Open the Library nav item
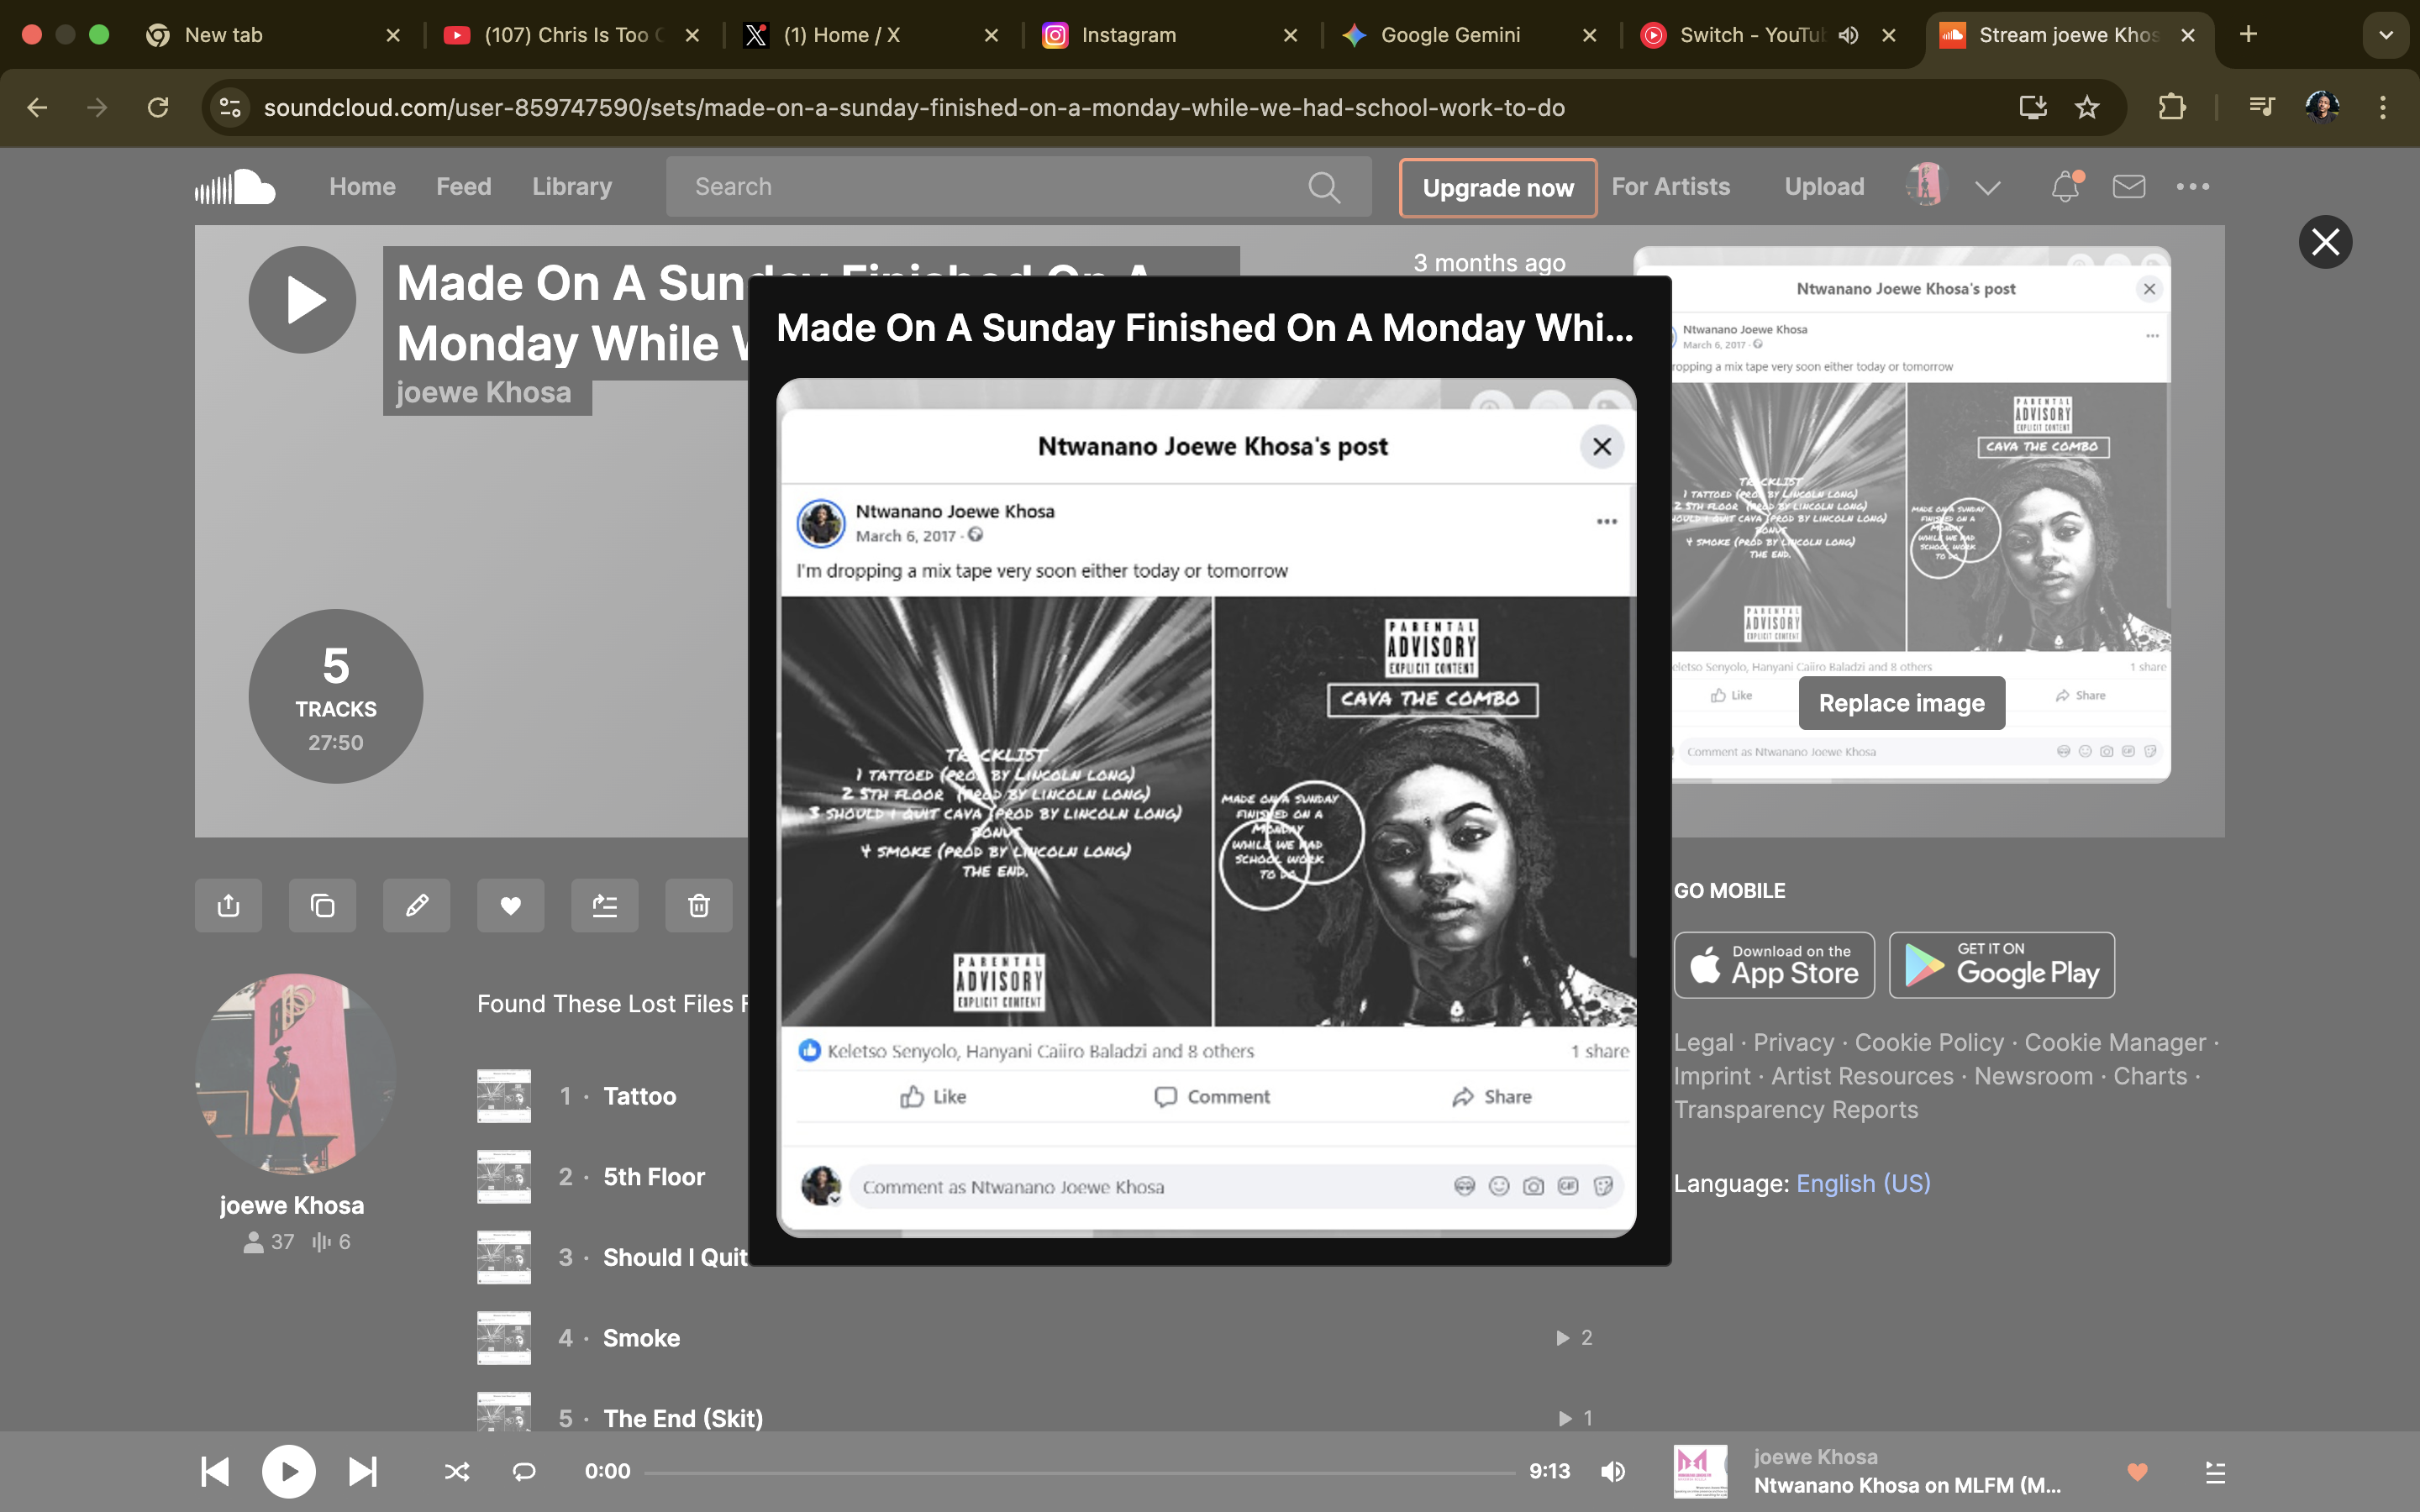2420x1512 pixels. (571, 187)
